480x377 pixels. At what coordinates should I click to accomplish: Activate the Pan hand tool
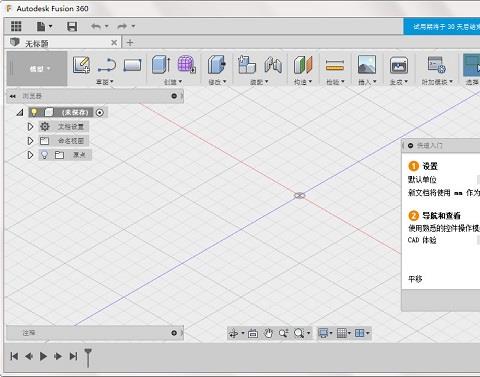click(268, 333)
